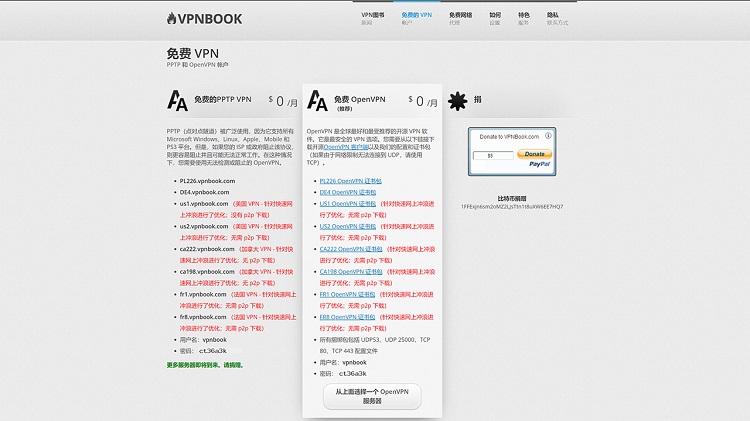The width and height of the screenshot is (750, 421).
Task: Click the 比特币捐赠 heading
Action: coord(512,199)
